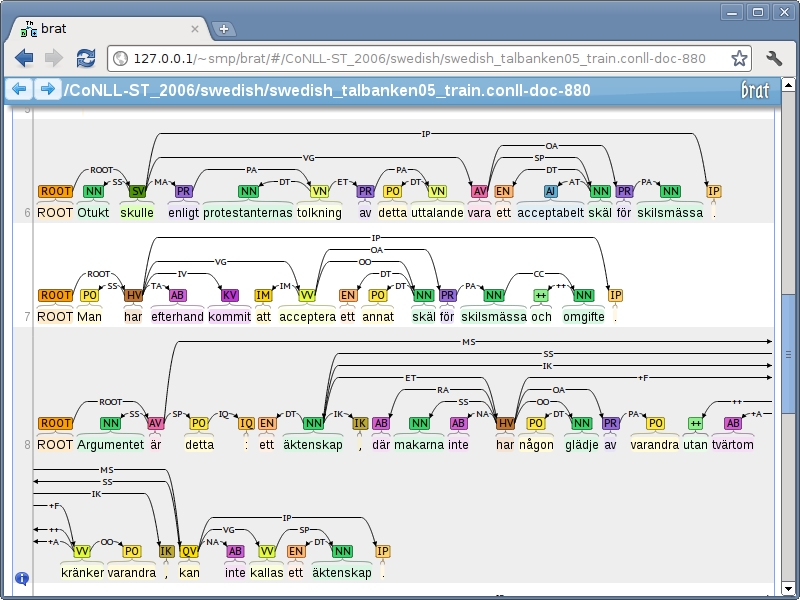800x600 pixels.
Task: Close the brat tab
Action: coord(195,29)
